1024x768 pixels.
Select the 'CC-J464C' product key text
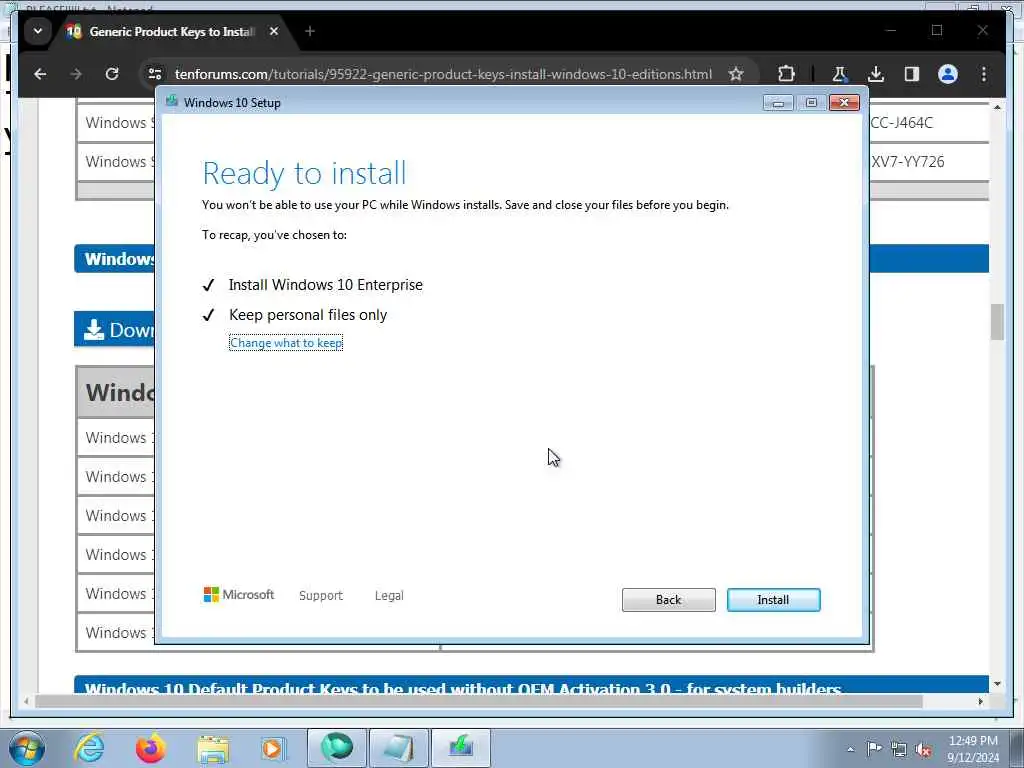(902, 122)
